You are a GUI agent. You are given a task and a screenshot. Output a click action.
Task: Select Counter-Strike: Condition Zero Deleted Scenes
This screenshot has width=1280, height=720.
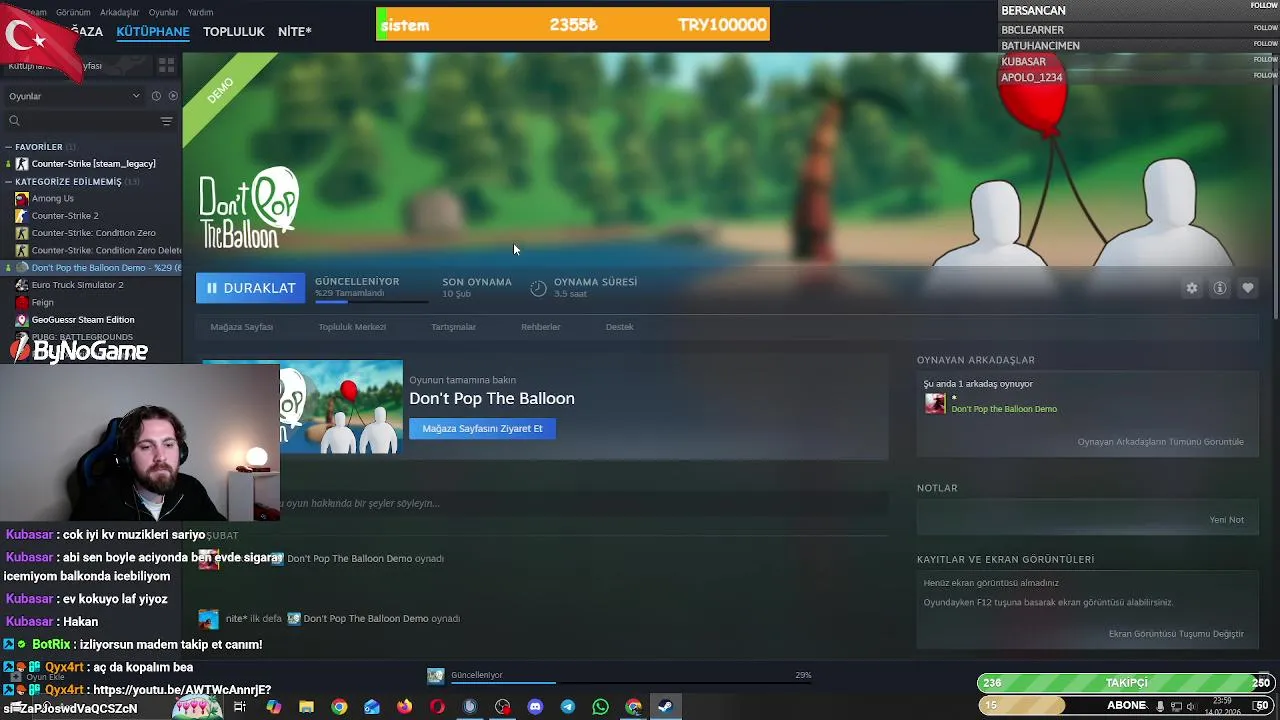pyautogui.click(x=106, y=250)
